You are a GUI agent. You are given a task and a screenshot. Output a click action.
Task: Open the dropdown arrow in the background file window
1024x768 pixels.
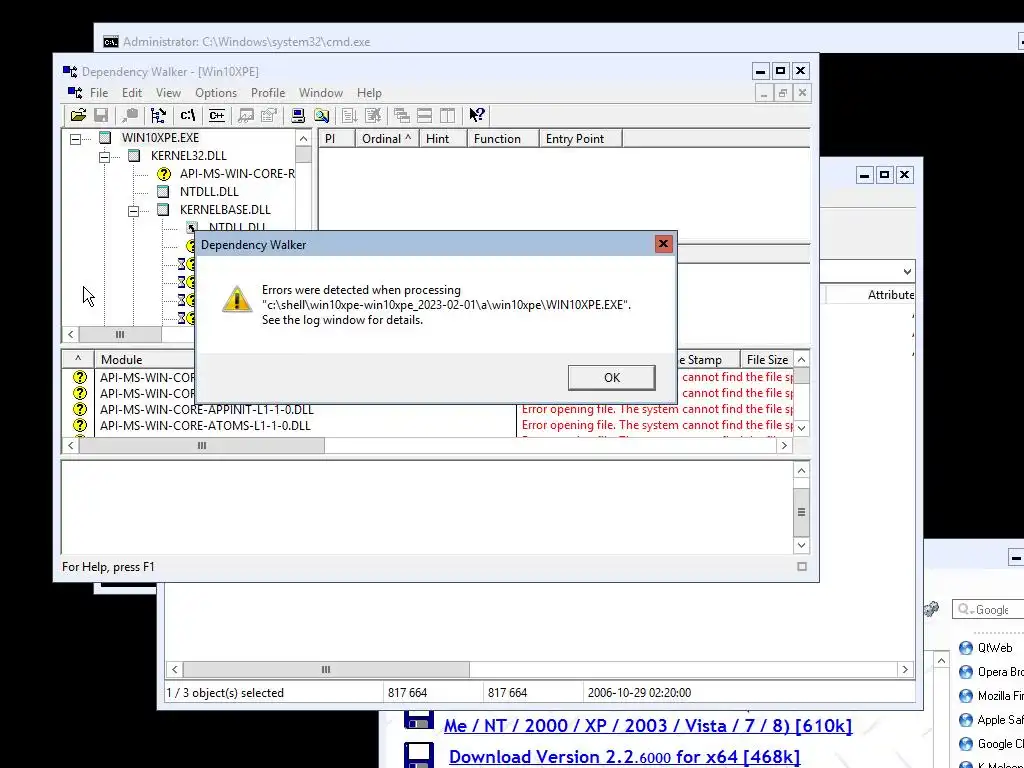[x=907, y=272]
